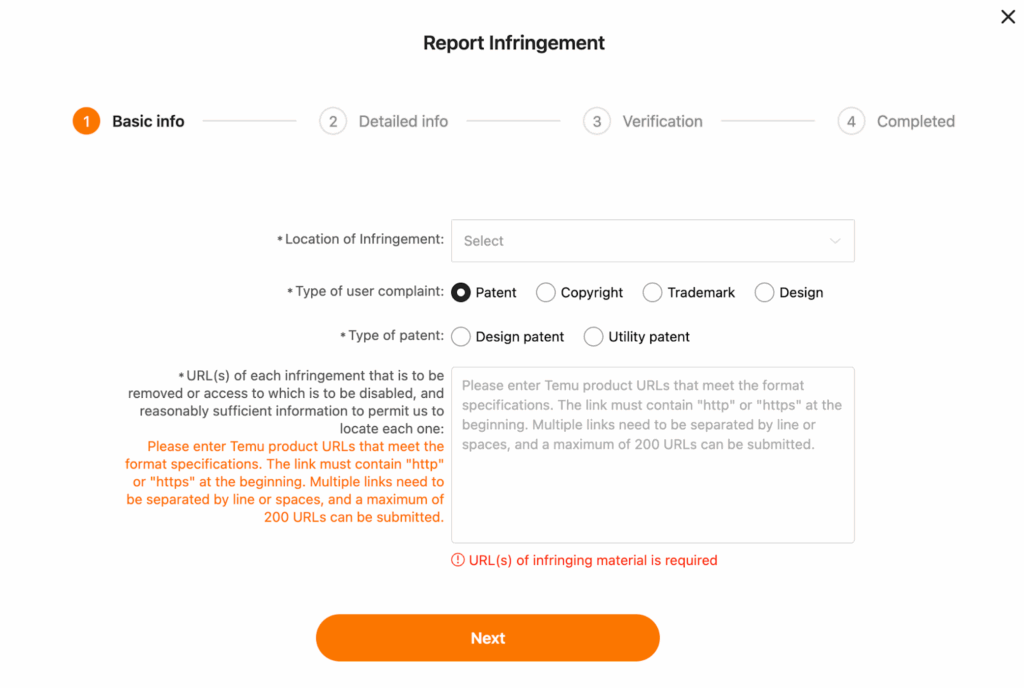The image size is (1024, 689).
Task: Click the step 1 orange circle icon
Action: click(x=86, y=121)
